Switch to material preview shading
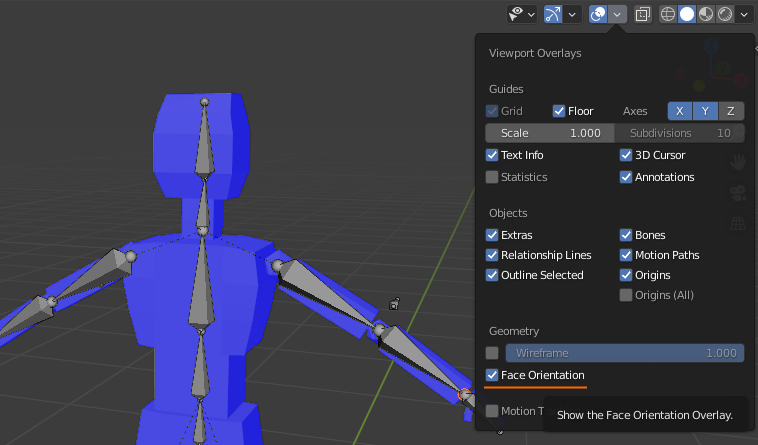Screen dimensions: 758x445 coord(705,14)
